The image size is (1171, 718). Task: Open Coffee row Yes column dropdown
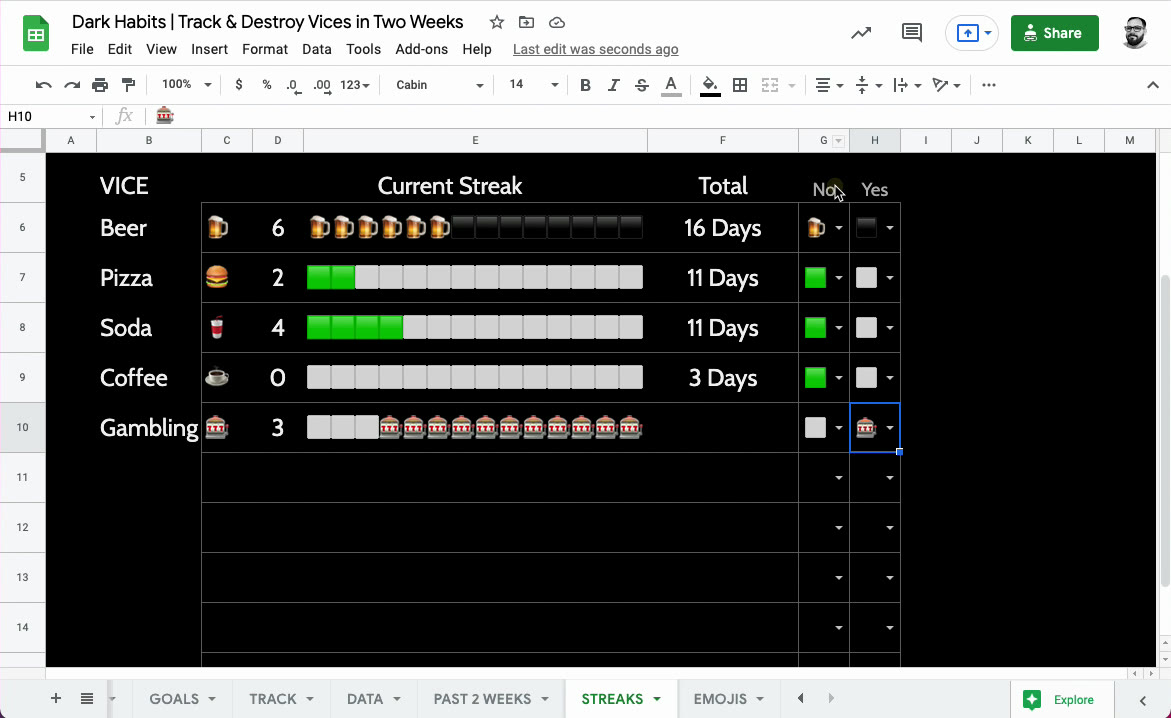pyautogui.click(x=889, y=378)
